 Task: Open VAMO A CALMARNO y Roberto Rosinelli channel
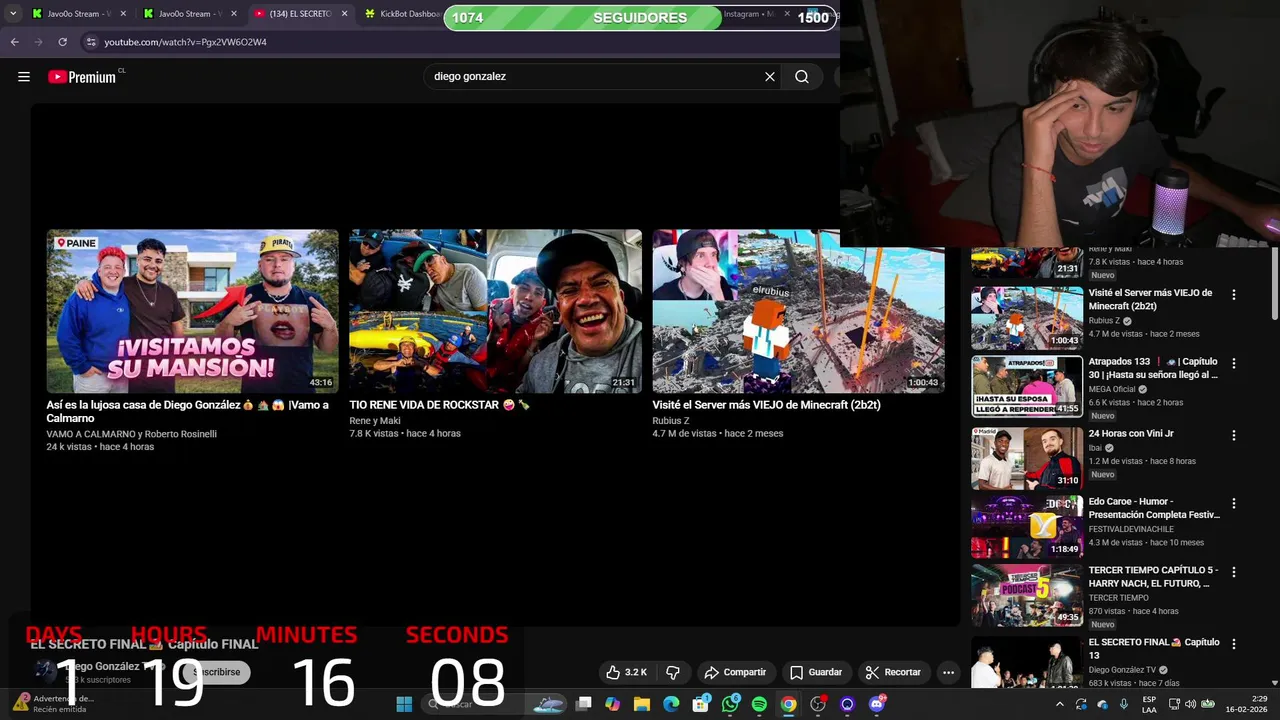point(131,434)
